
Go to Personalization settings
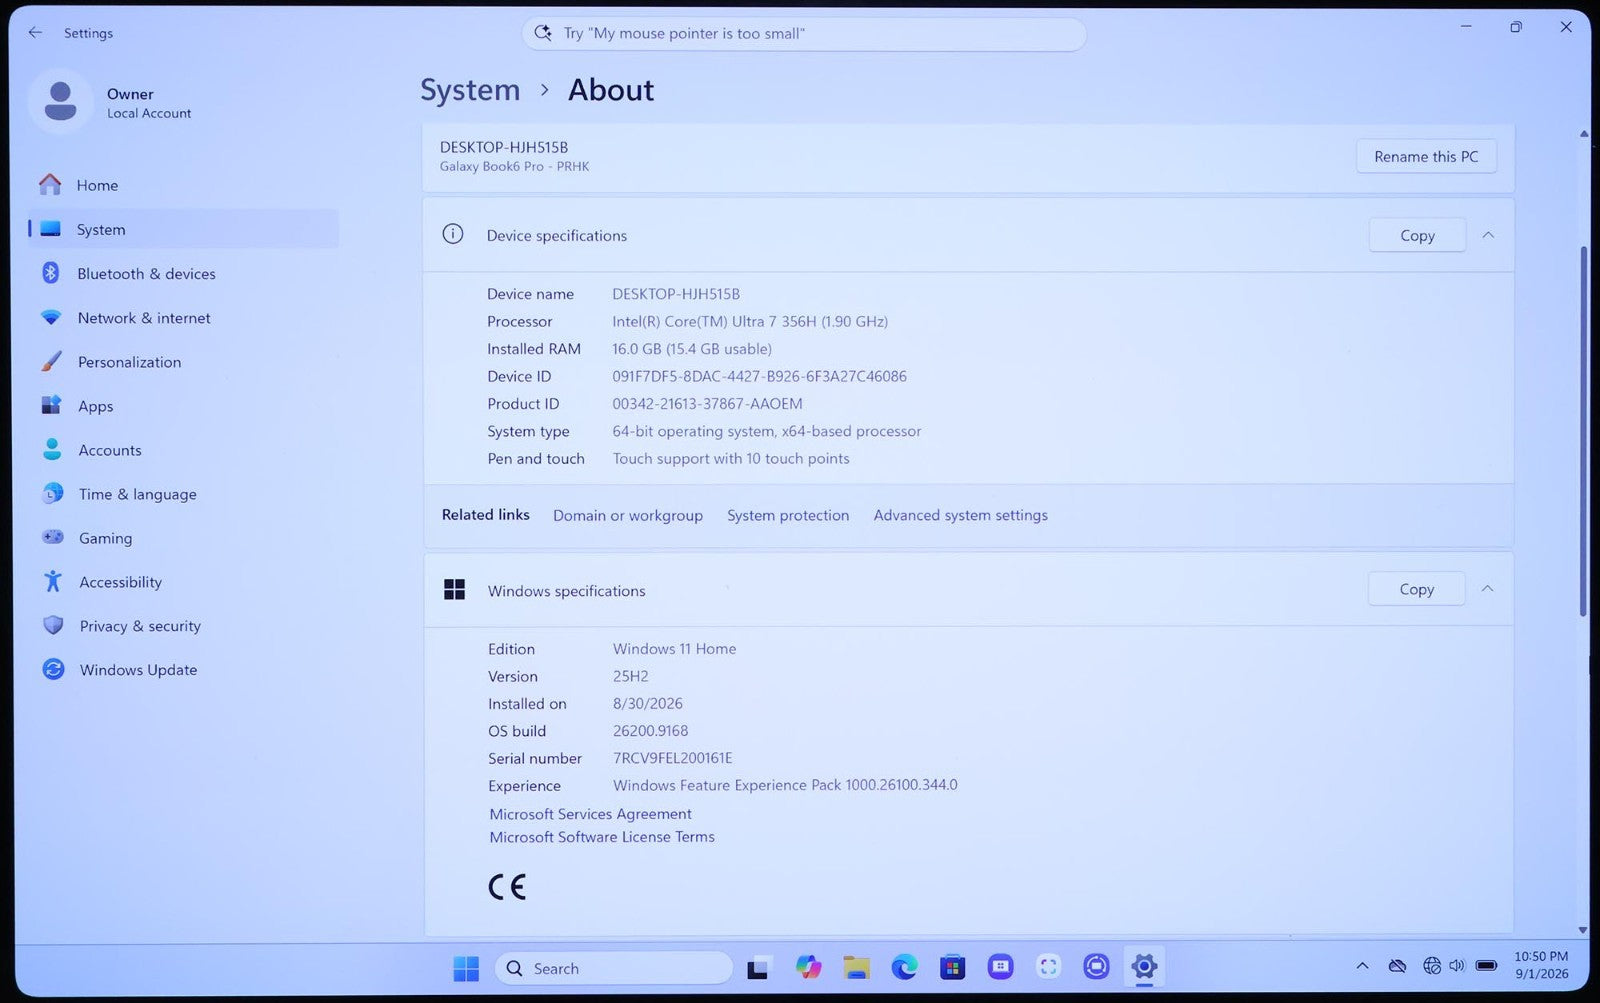tap(129, 362)
